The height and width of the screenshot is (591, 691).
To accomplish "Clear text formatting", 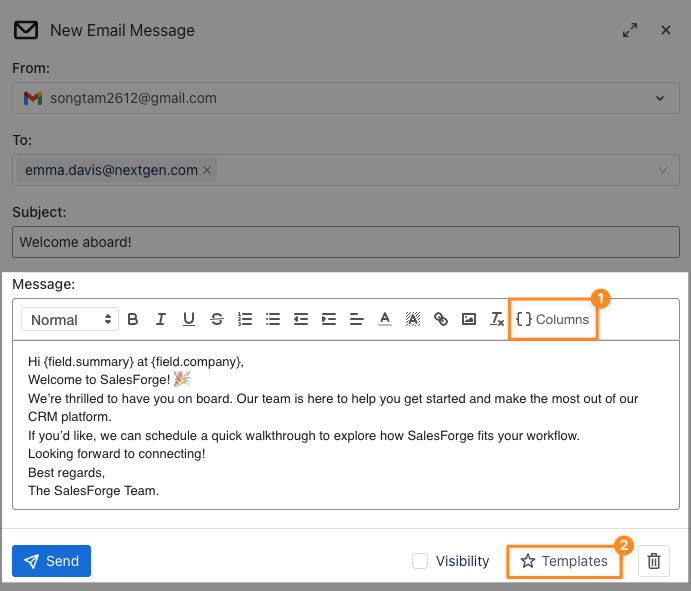I will pos(497,320).
